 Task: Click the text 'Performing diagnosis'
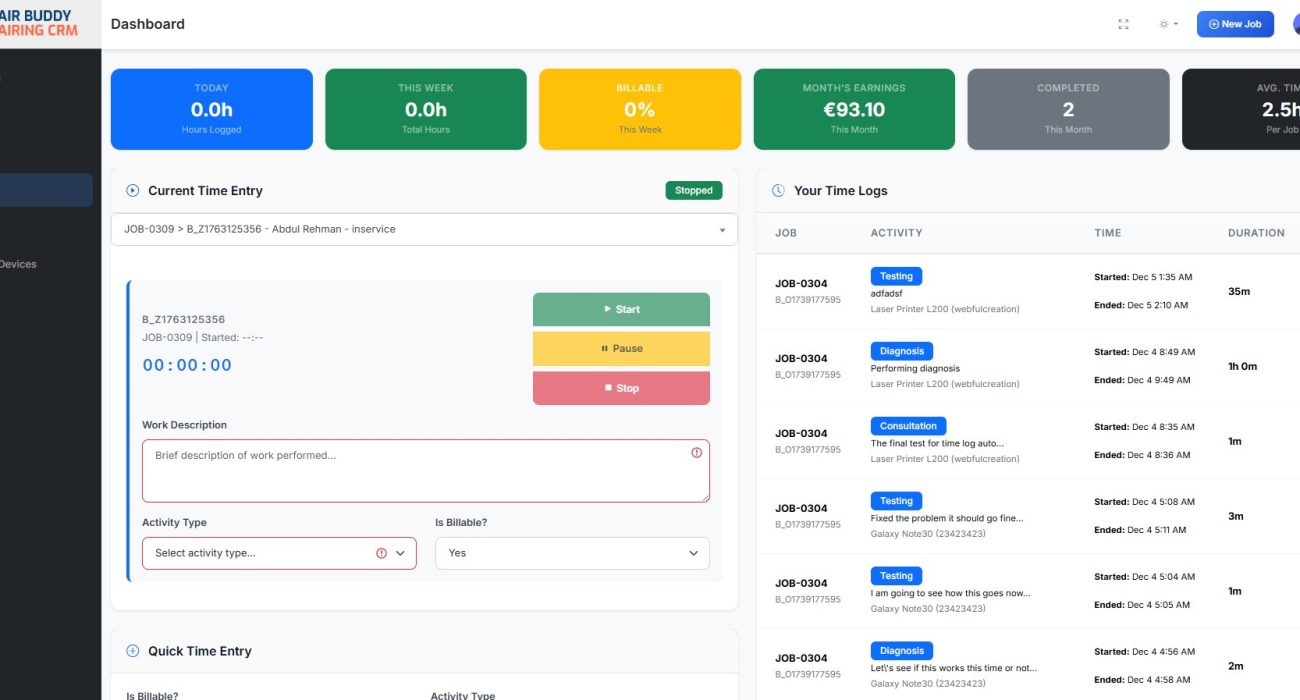point(915,368)
